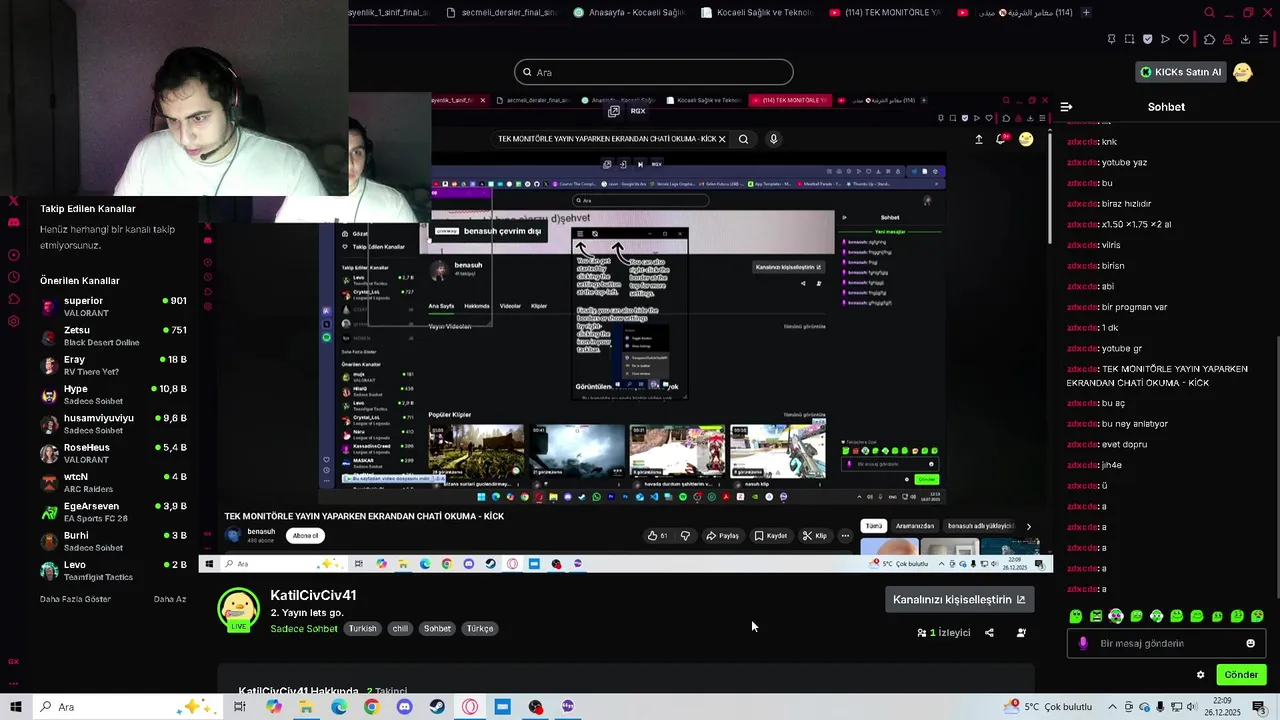Image resolution: width=1280 pixels, height=720 pixels.
Task: Open the browser profile account icon
Action: click(x=1227, y=39)
